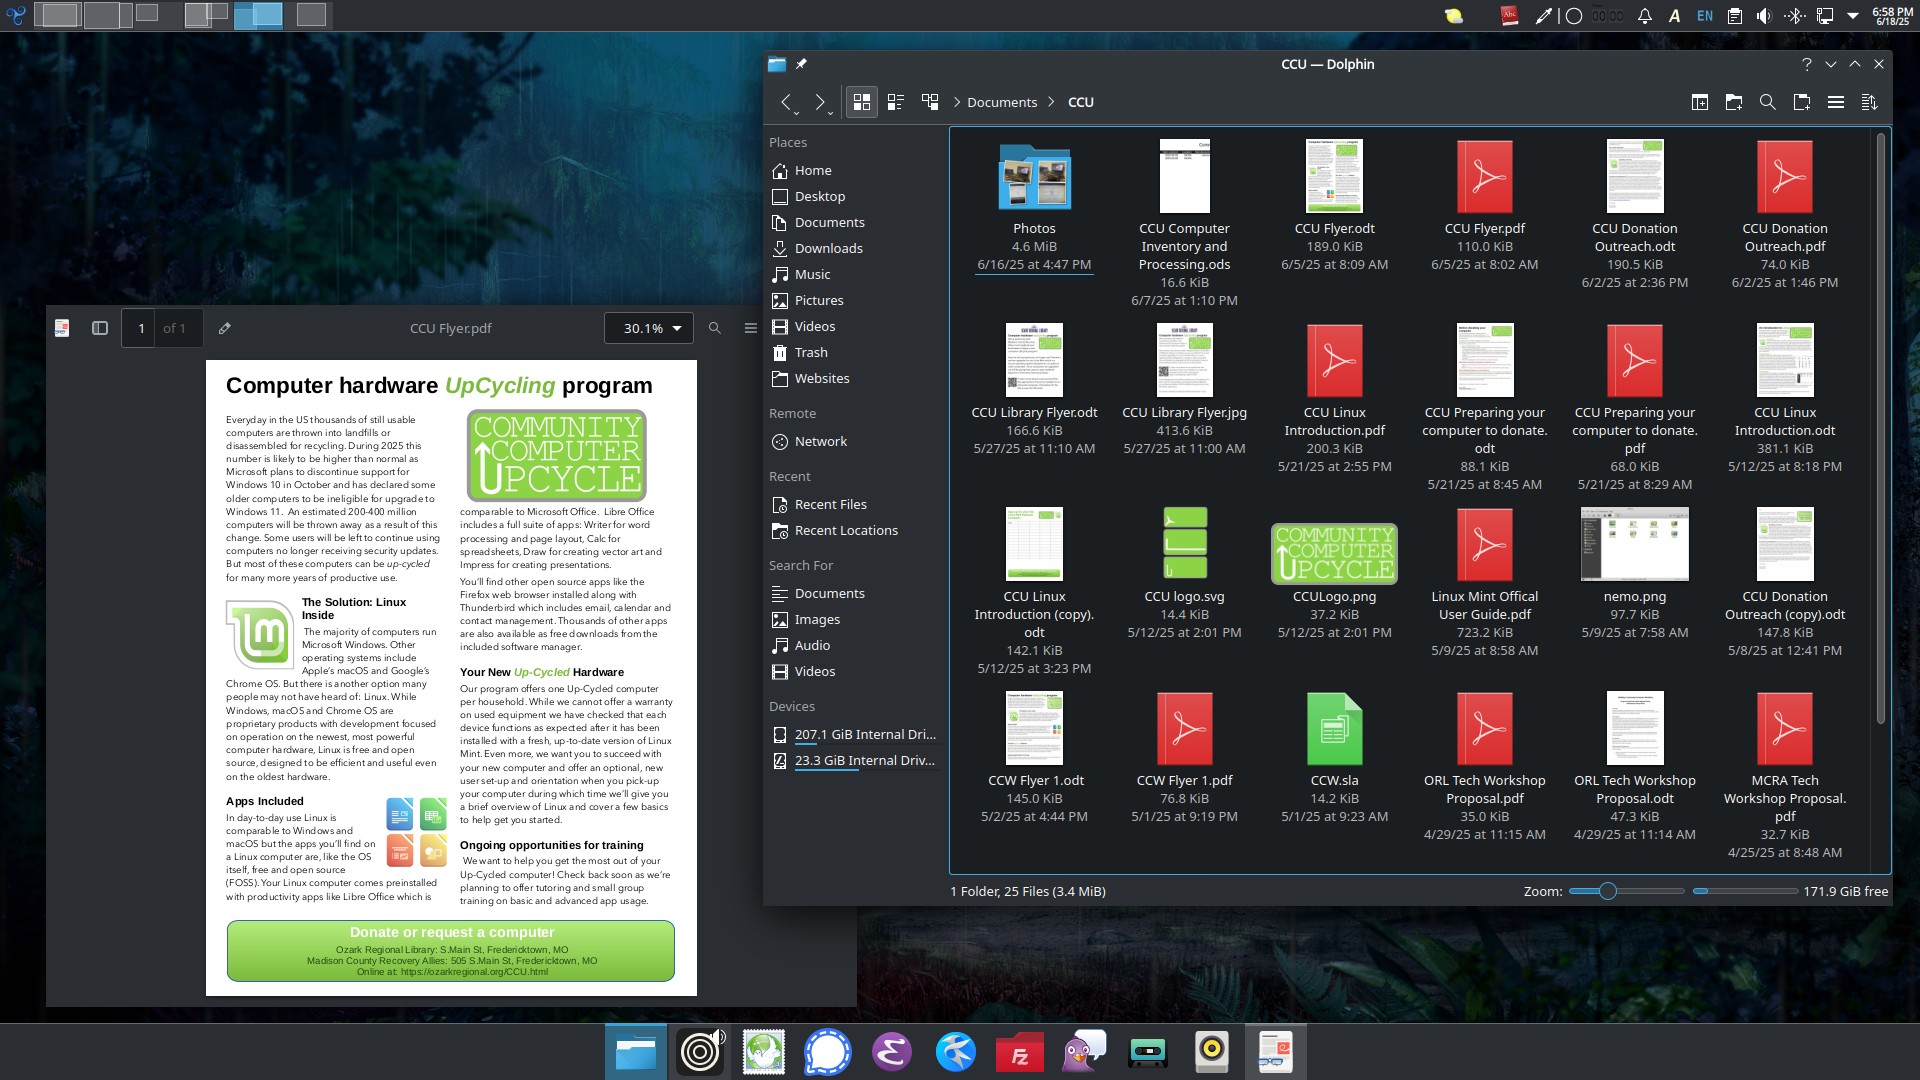Toggle the PDF viewer sidebar panel
Screen dimensions: 1920x1080
click(x=99, y=327)
